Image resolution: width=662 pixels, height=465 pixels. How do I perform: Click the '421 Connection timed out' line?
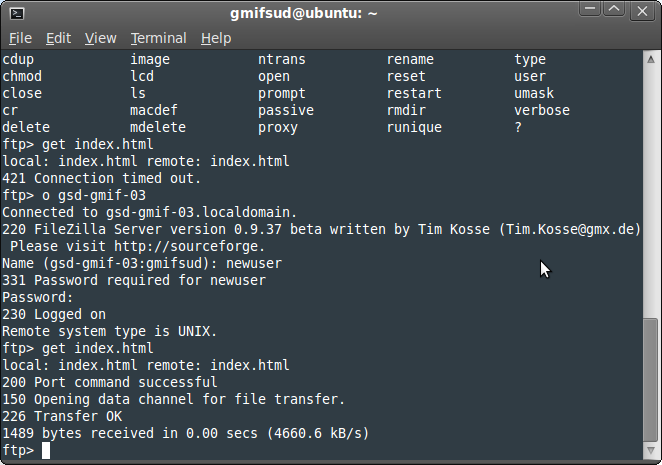click(101, 178)
